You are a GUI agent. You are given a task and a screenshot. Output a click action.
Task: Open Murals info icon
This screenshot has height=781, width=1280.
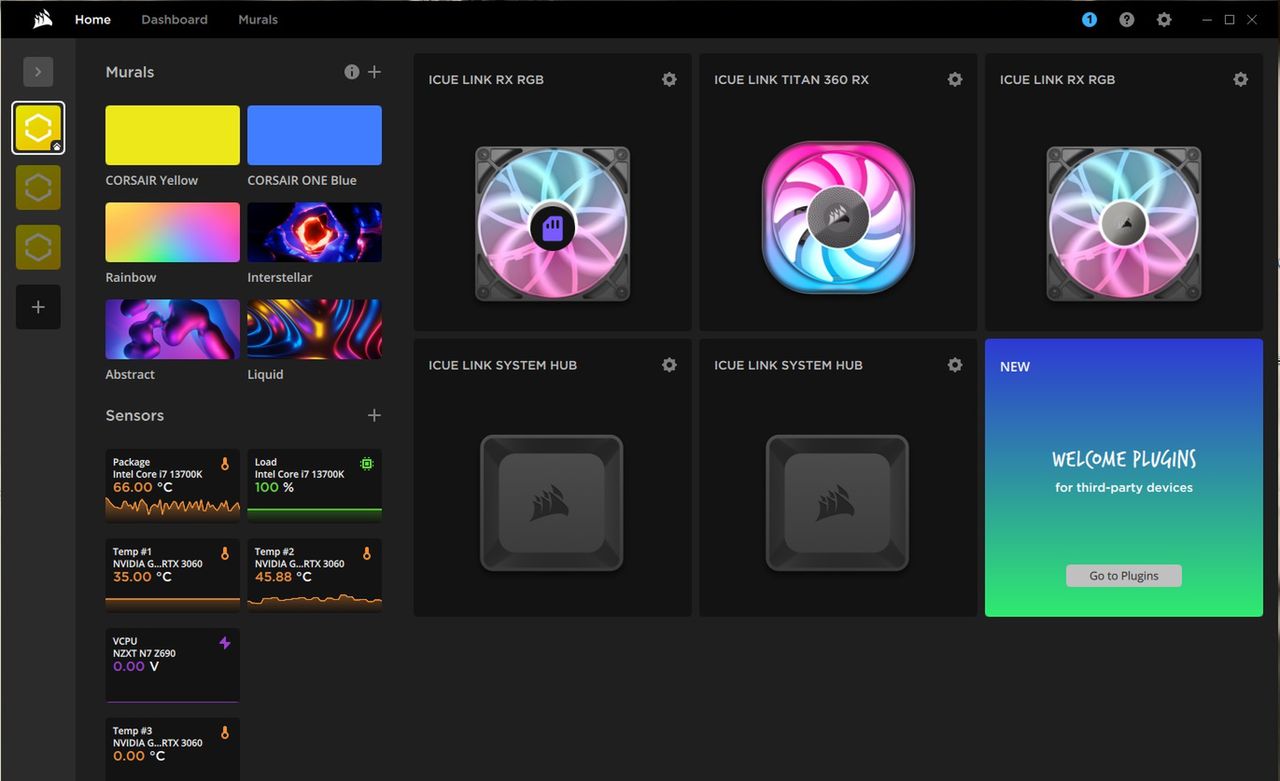pyautogui.click(x=352, y=72)
